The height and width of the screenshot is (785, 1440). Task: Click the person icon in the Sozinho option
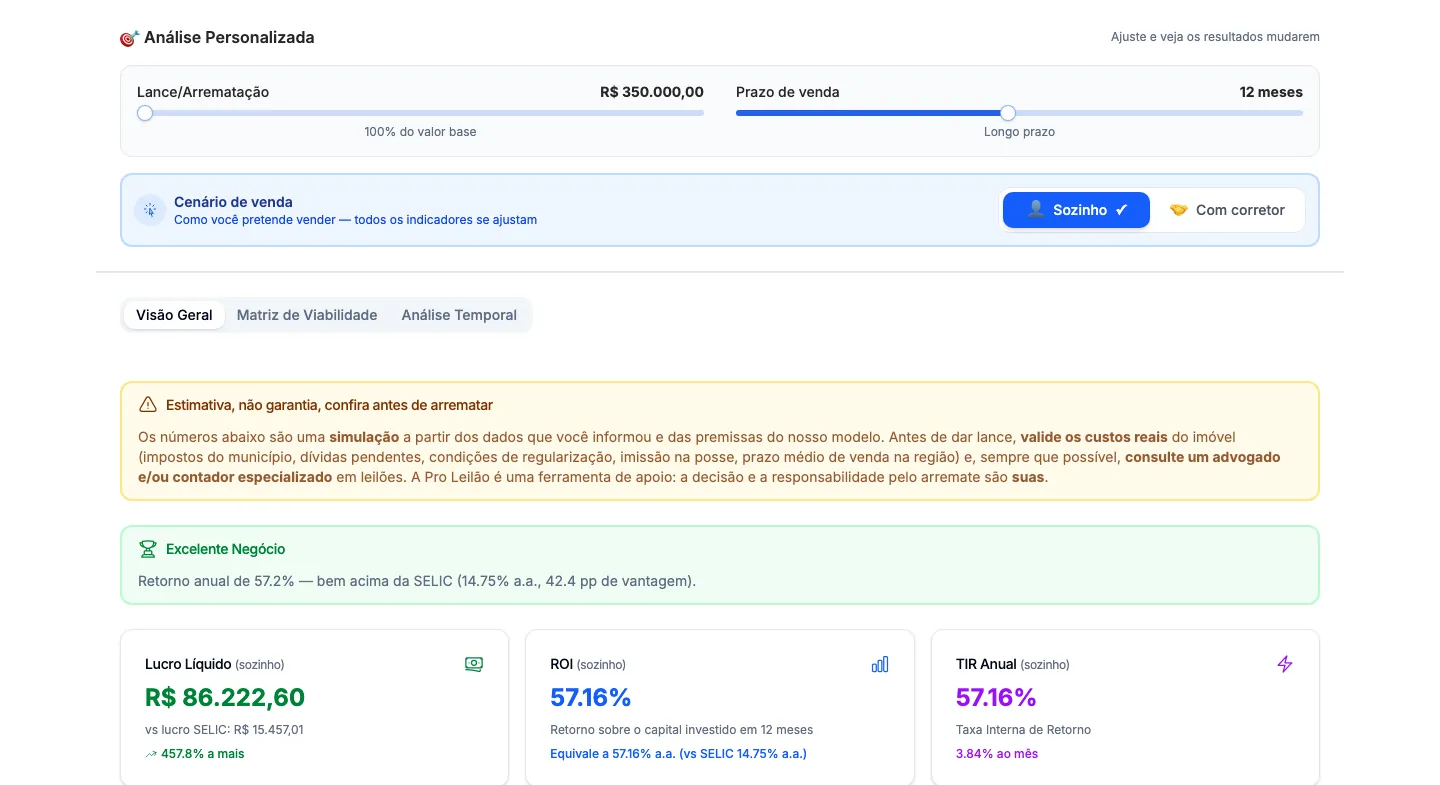point(1036,210)
